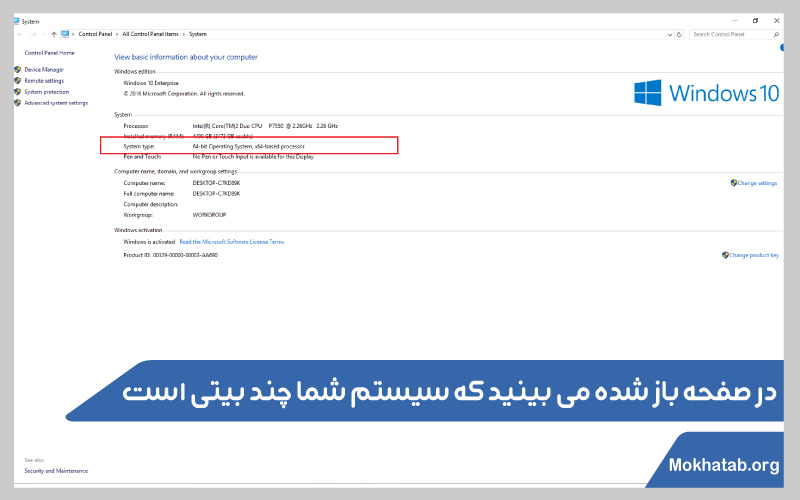Click the Forward navigation arrow
Viewport: 800px width, 500px height.
click(x=33, y=35)
